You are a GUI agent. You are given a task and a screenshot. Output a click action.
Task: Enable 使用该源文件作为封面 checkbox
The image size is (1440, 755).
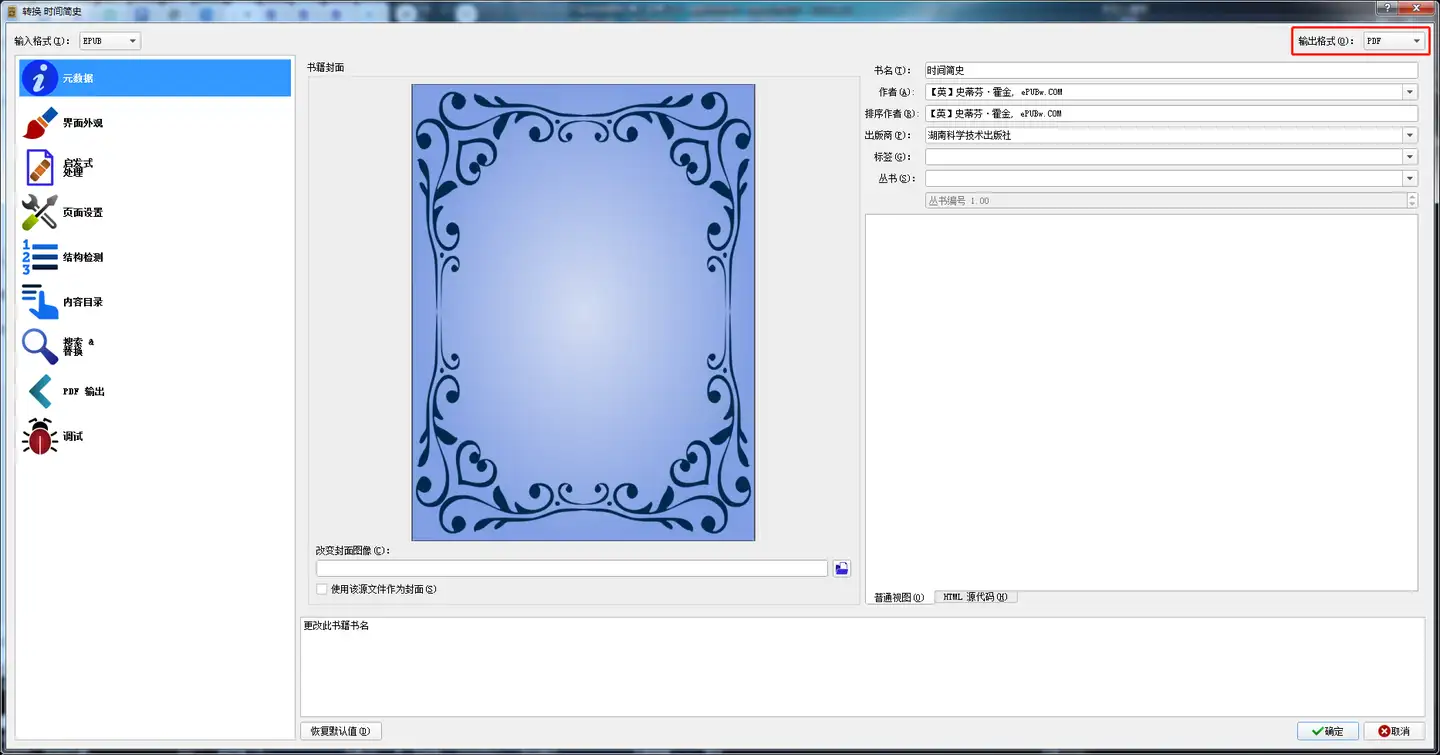tap(322, 589)
